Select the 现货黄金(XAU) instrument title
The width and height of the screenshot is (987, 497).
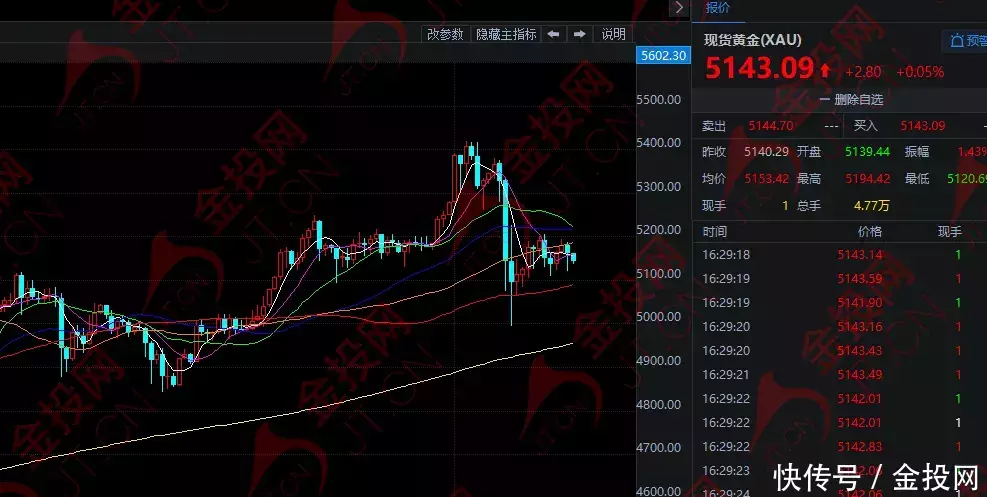click(x=754, y=41)
